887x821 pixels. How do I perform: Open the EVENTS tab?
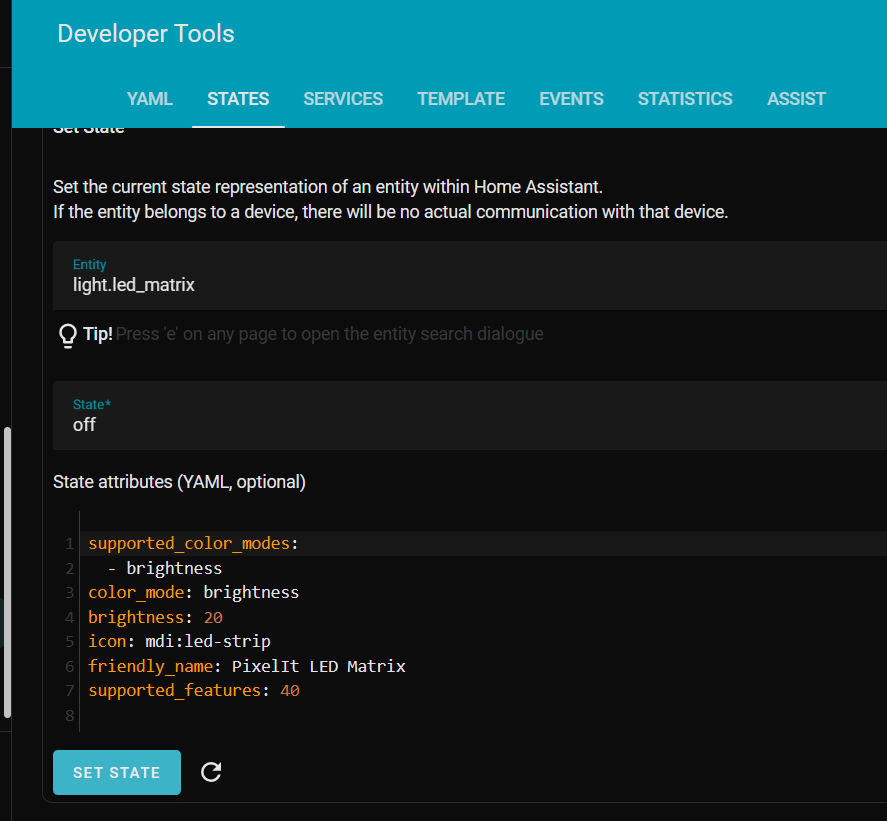point(571,99)
